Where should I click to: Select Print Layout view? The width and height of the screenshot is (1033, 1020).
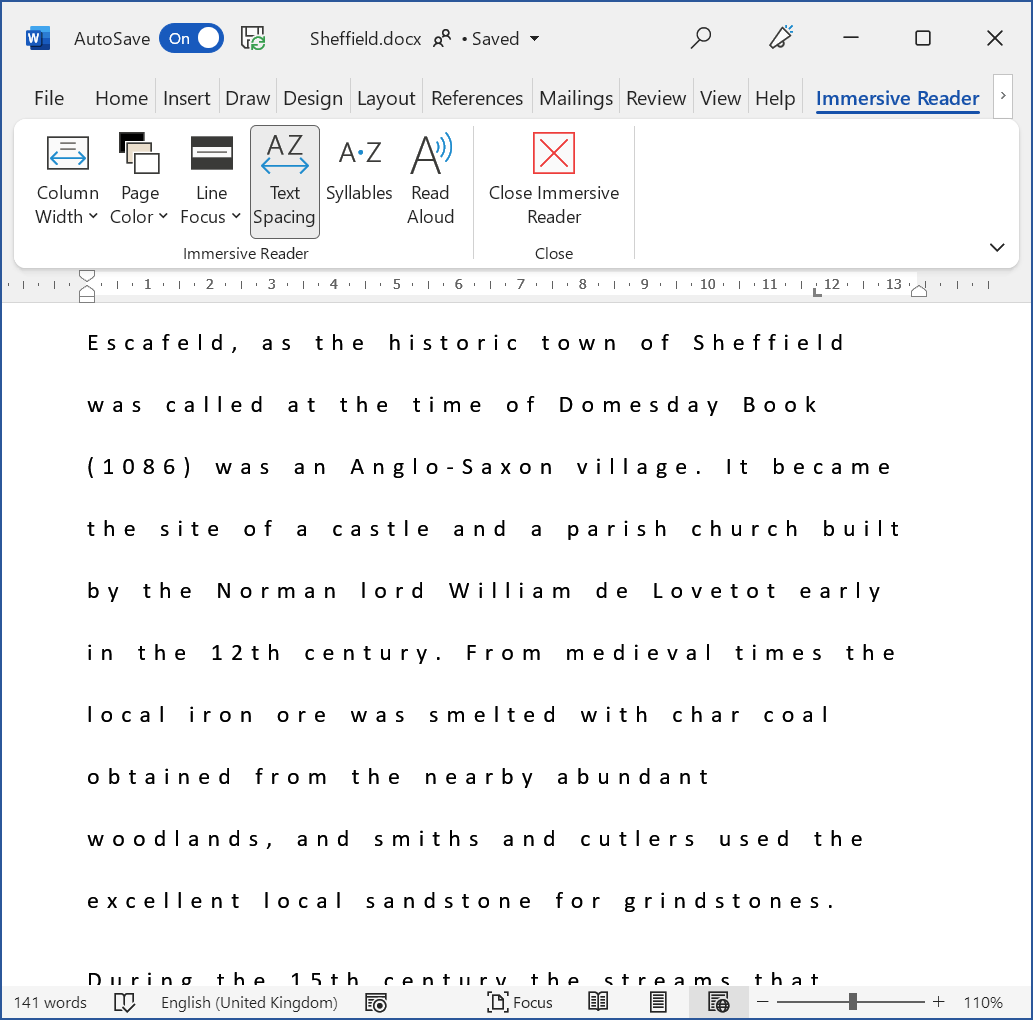click(658, 1002)
